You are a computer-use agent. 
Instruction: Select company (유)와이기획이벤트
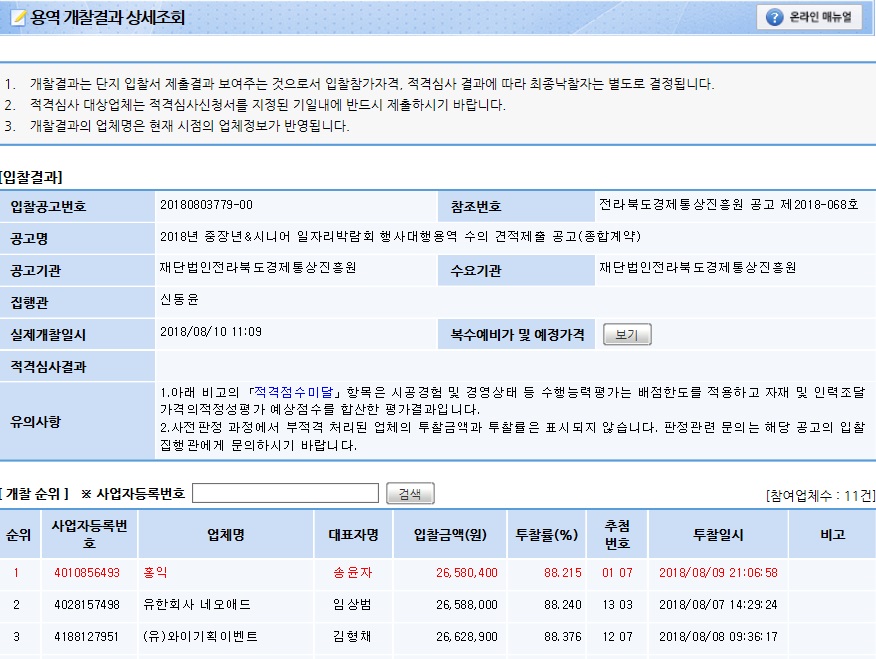200,637
